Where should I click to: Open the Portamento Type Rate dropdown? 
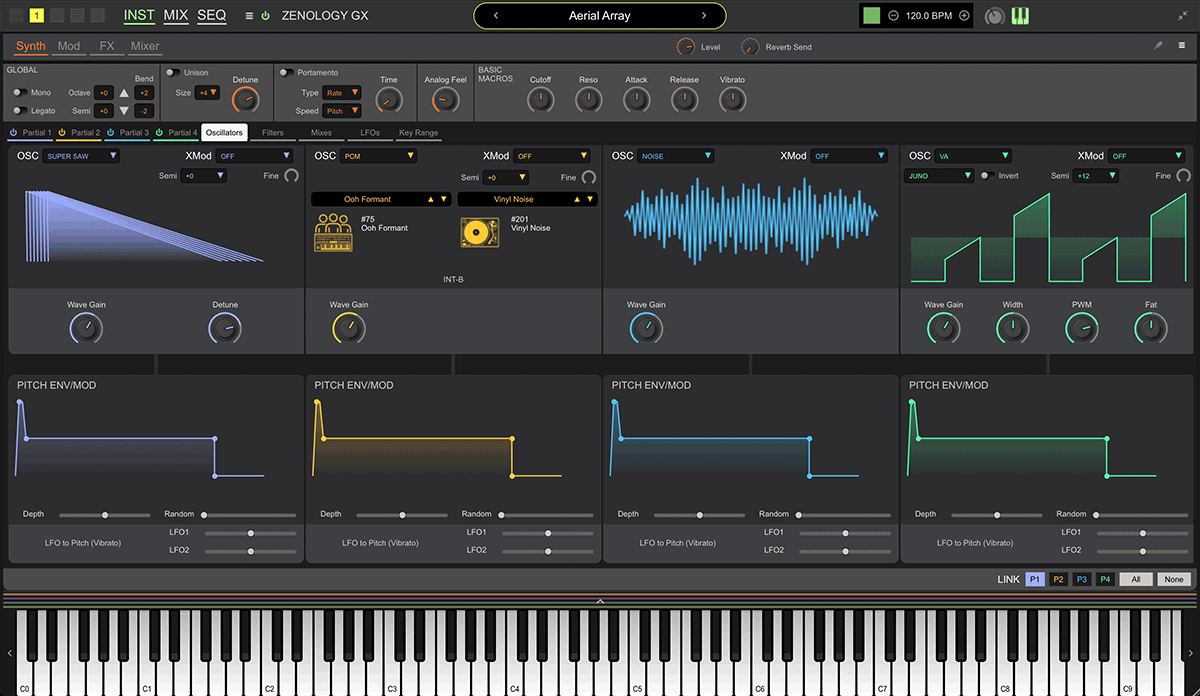point(341,93)
